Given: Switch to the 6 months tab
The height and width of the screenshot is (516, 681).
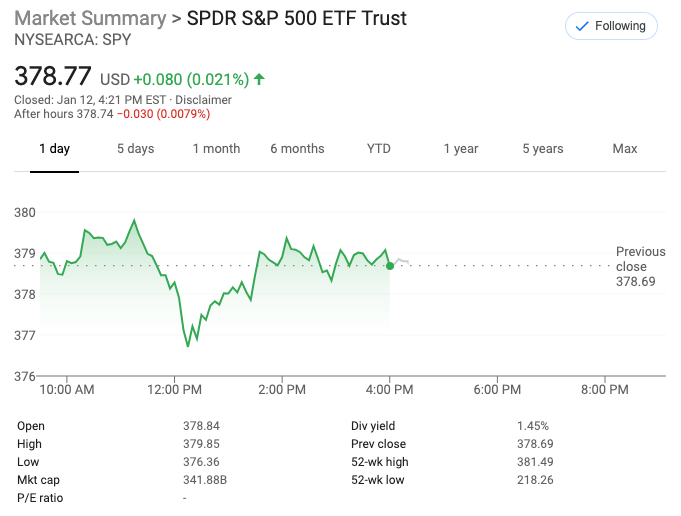Looking at the screenshot, I should (x=297, y=149).
